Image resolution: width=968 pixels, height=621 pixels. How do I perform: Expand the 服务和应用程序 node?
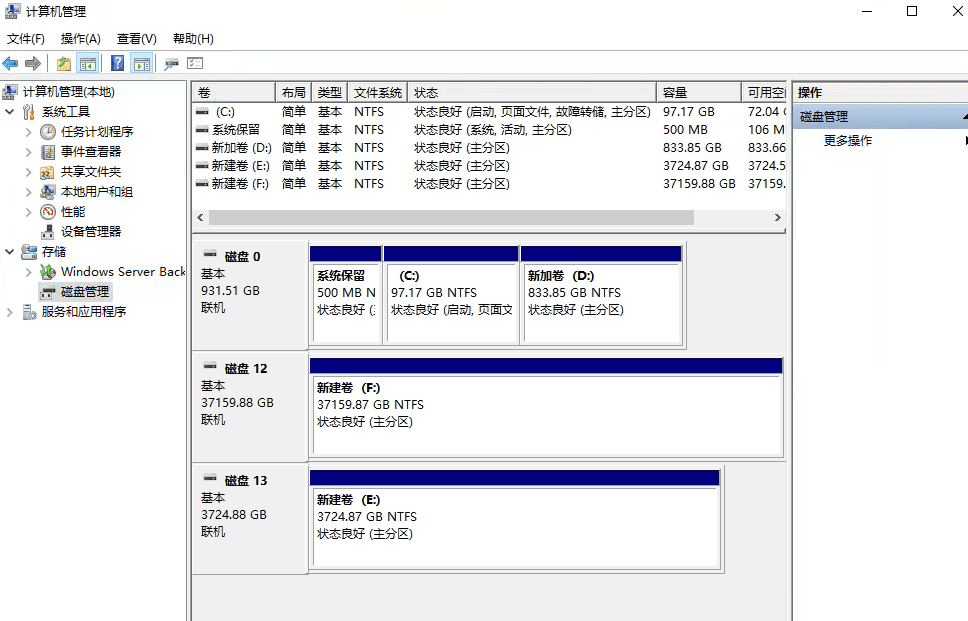pos(10,312)
